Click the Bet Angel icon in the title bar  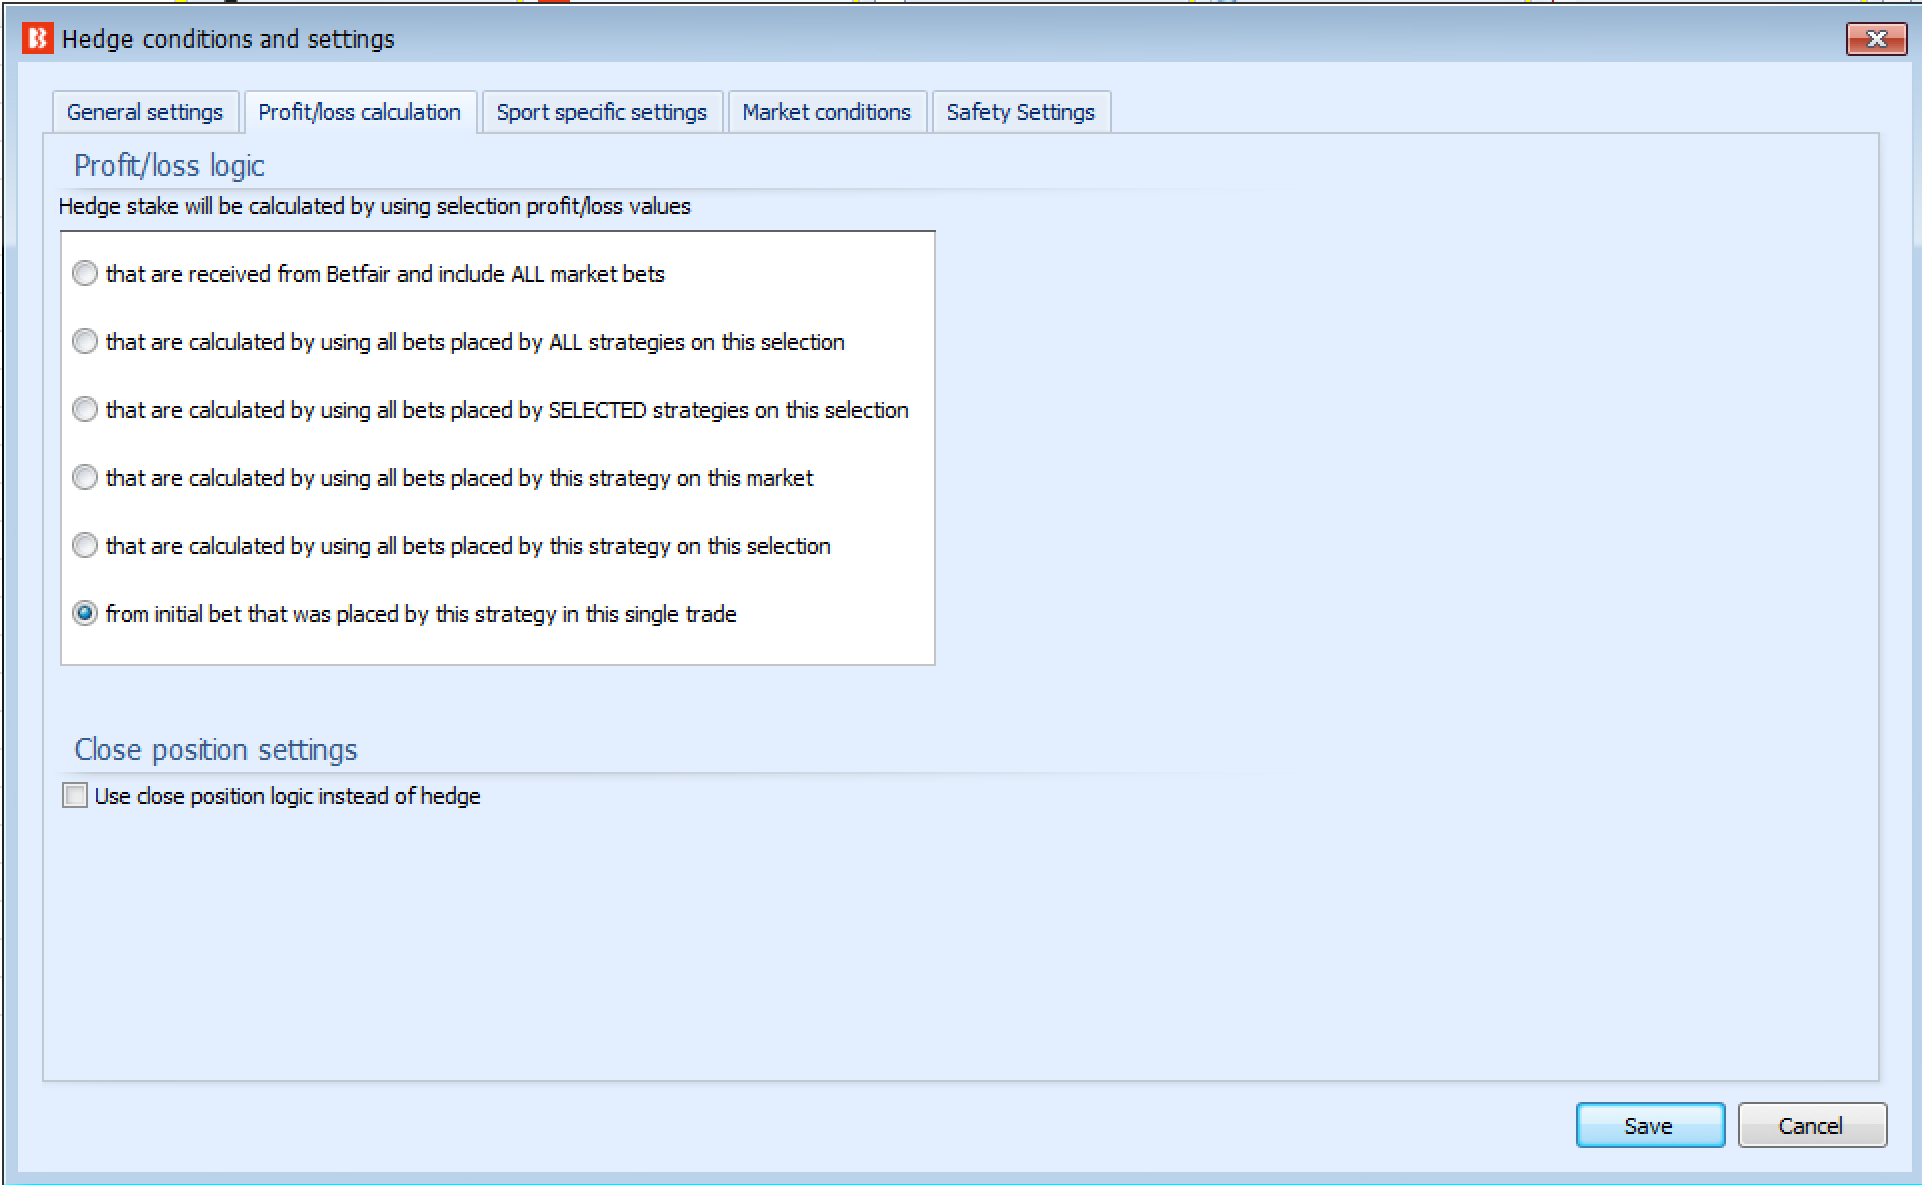click(36, 39)
